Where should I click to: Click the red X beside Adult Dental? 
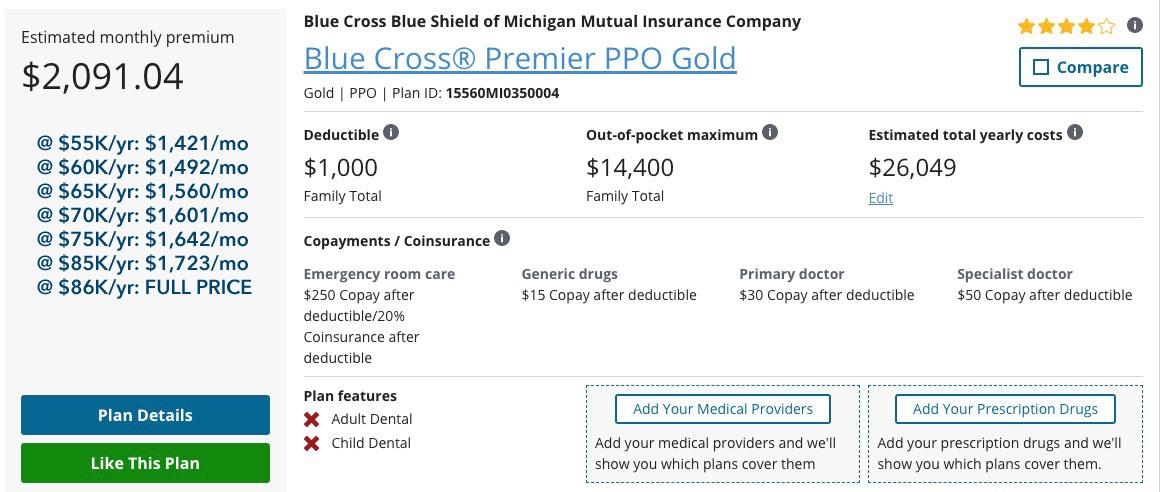pyautogui.click(x=312, y=419)
